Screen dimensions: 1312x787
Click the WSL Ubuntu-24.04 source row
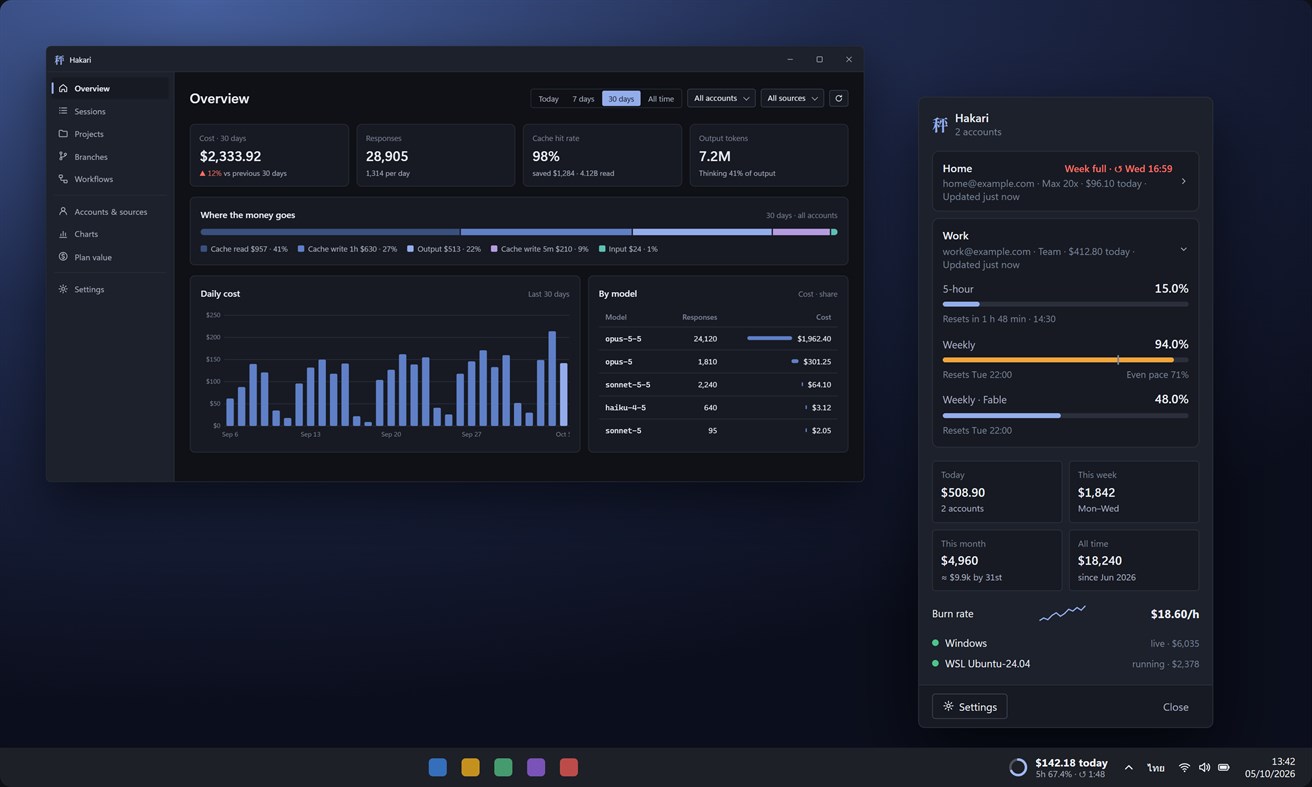[x=1065, y=663]
